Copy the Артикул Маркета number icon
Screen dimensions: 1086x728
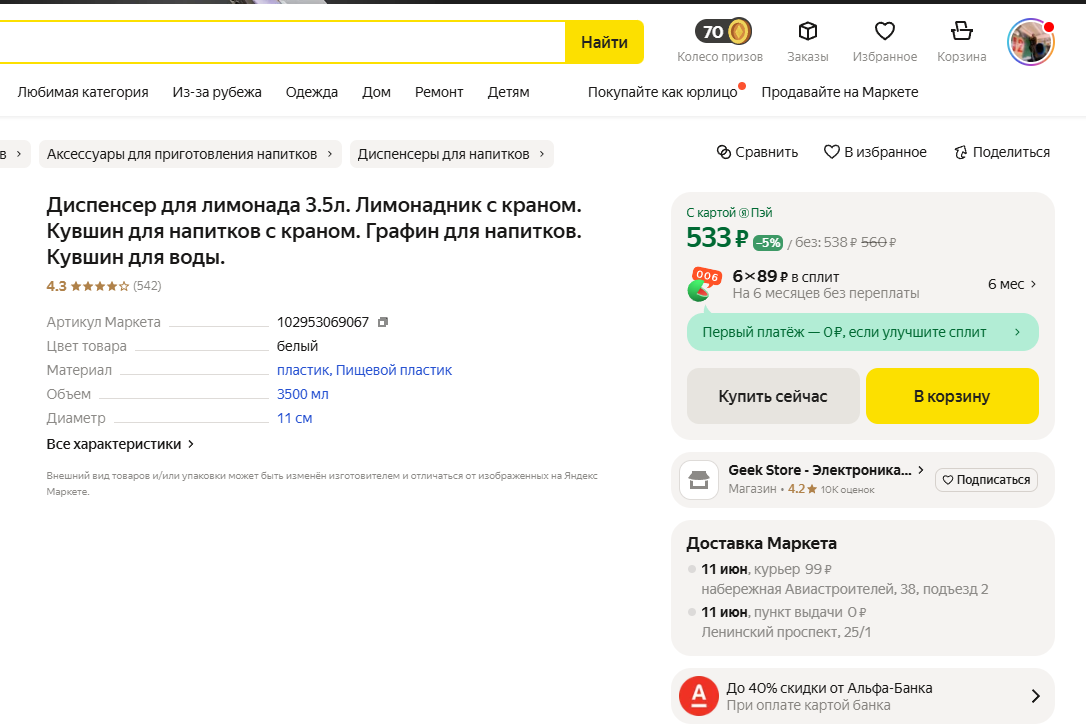pyautogui.click(x=383, y=322)
